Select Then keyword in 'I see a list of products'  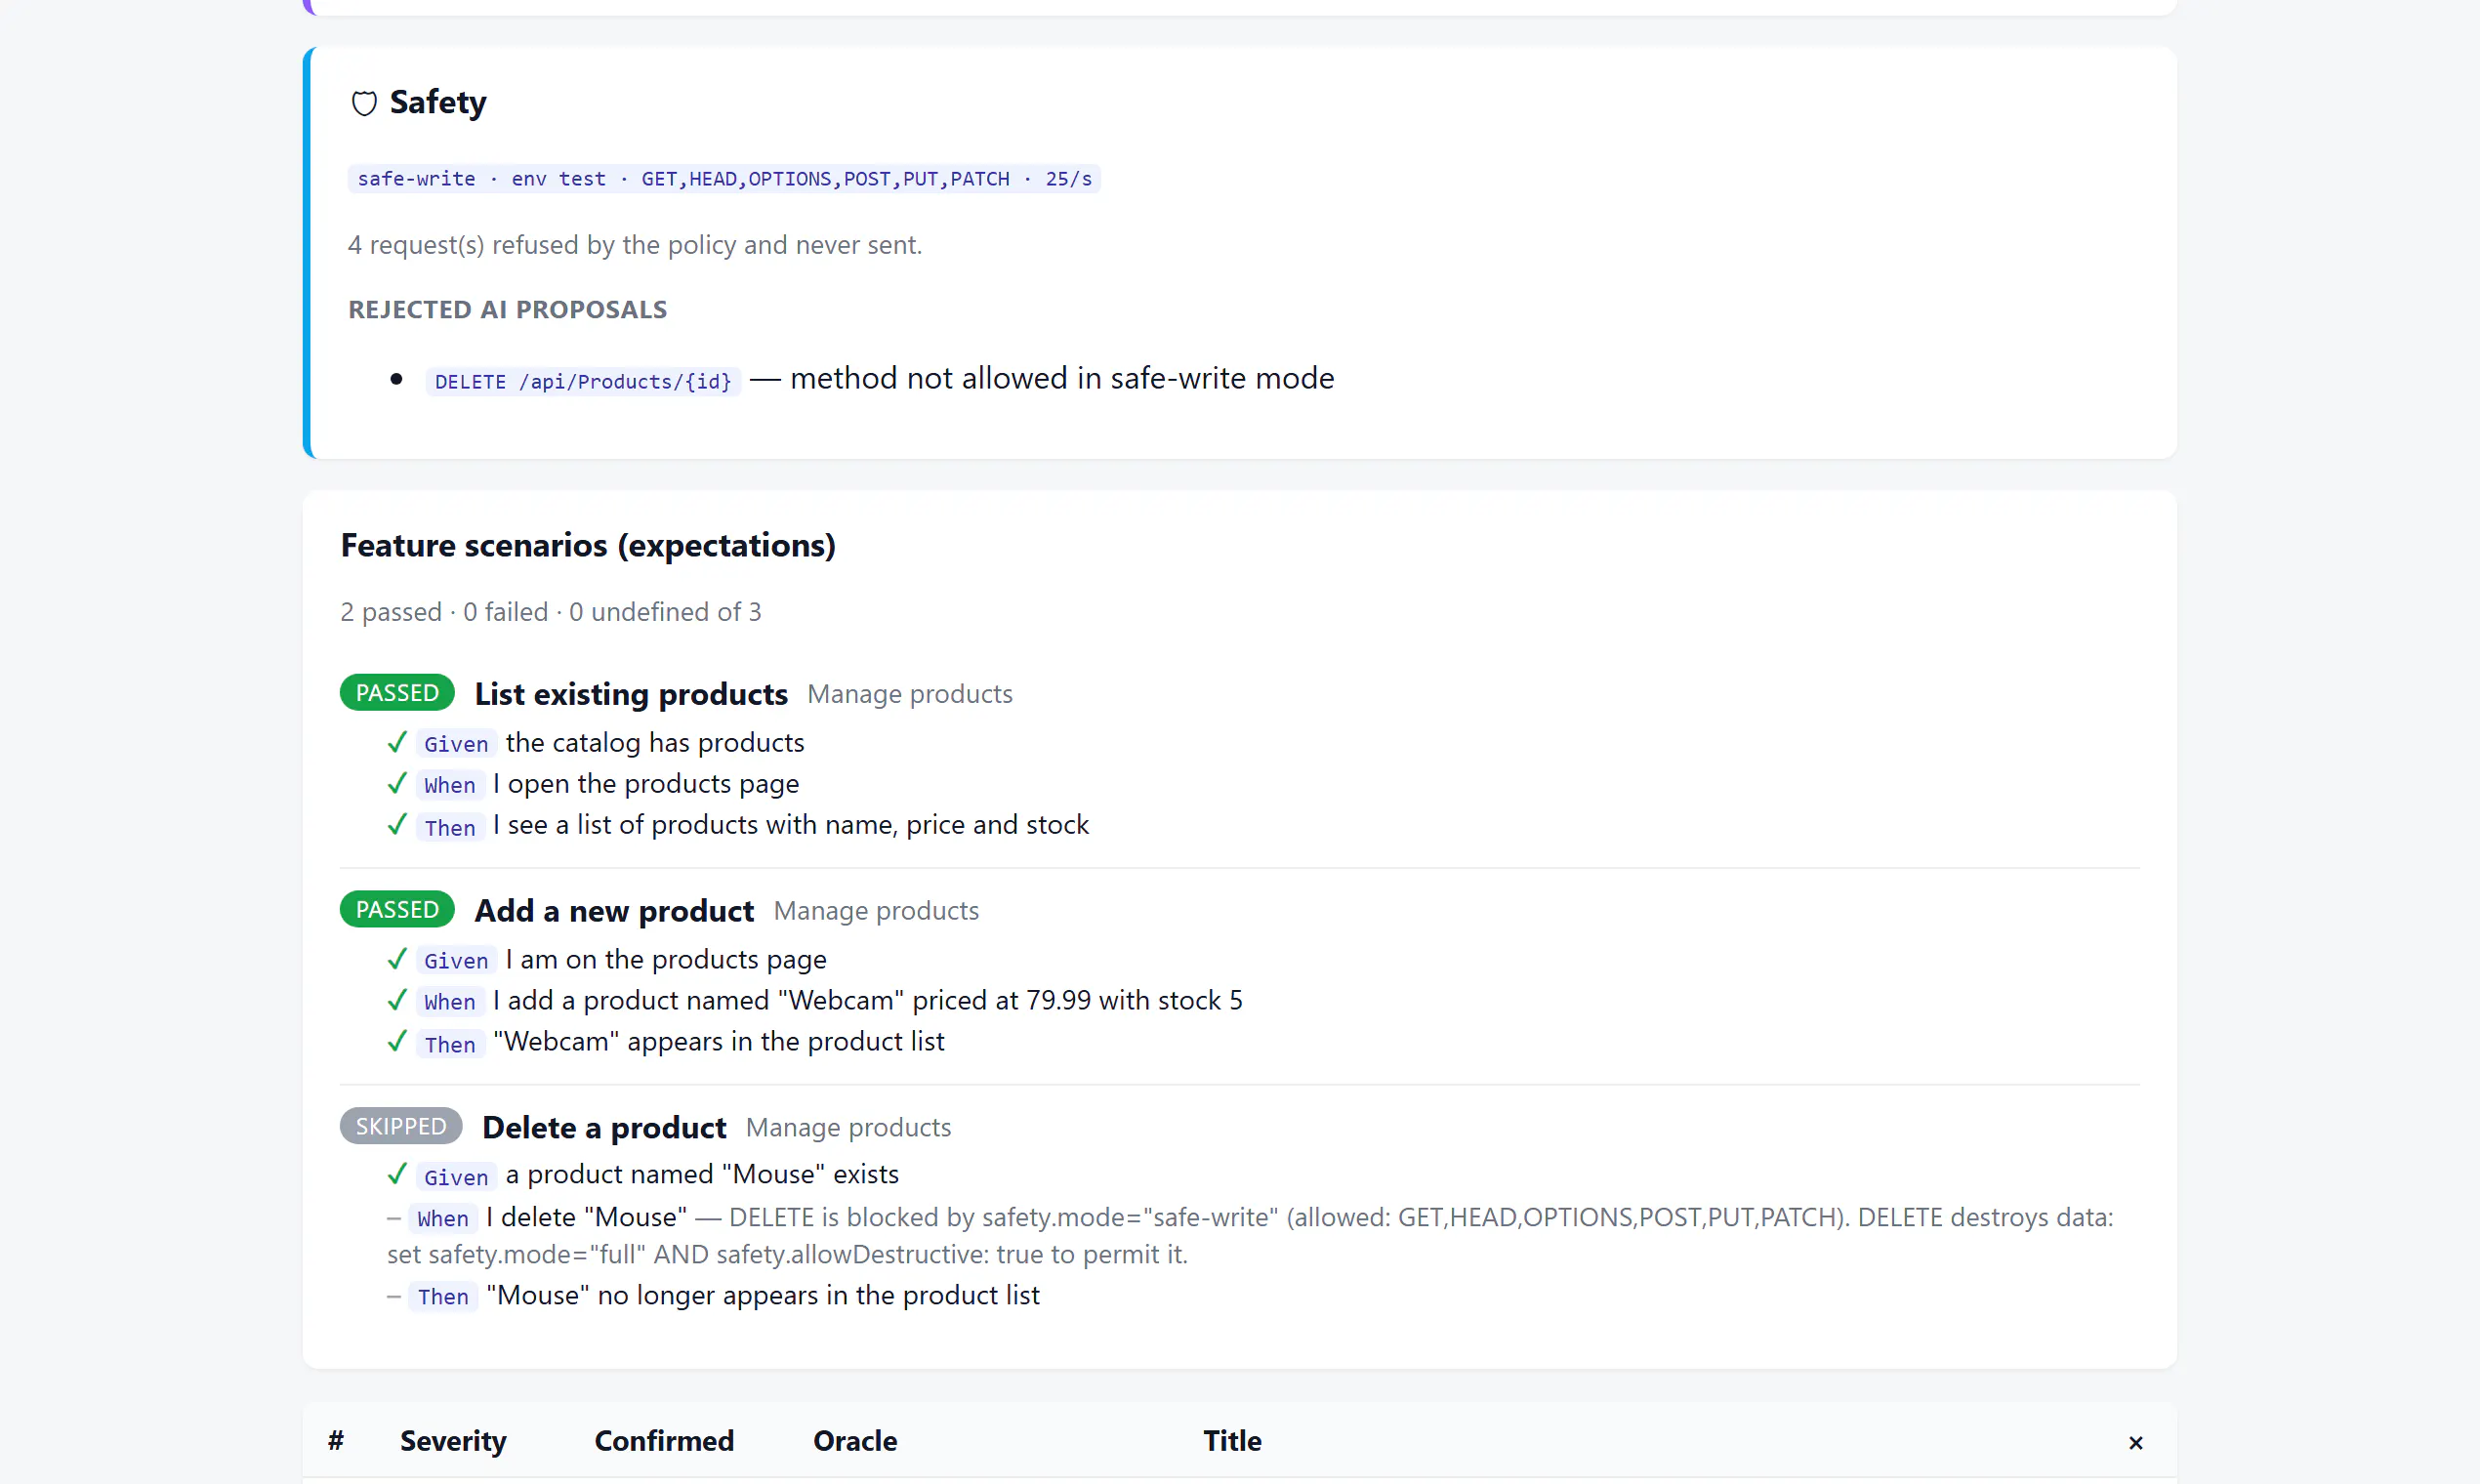click(450, 827)
